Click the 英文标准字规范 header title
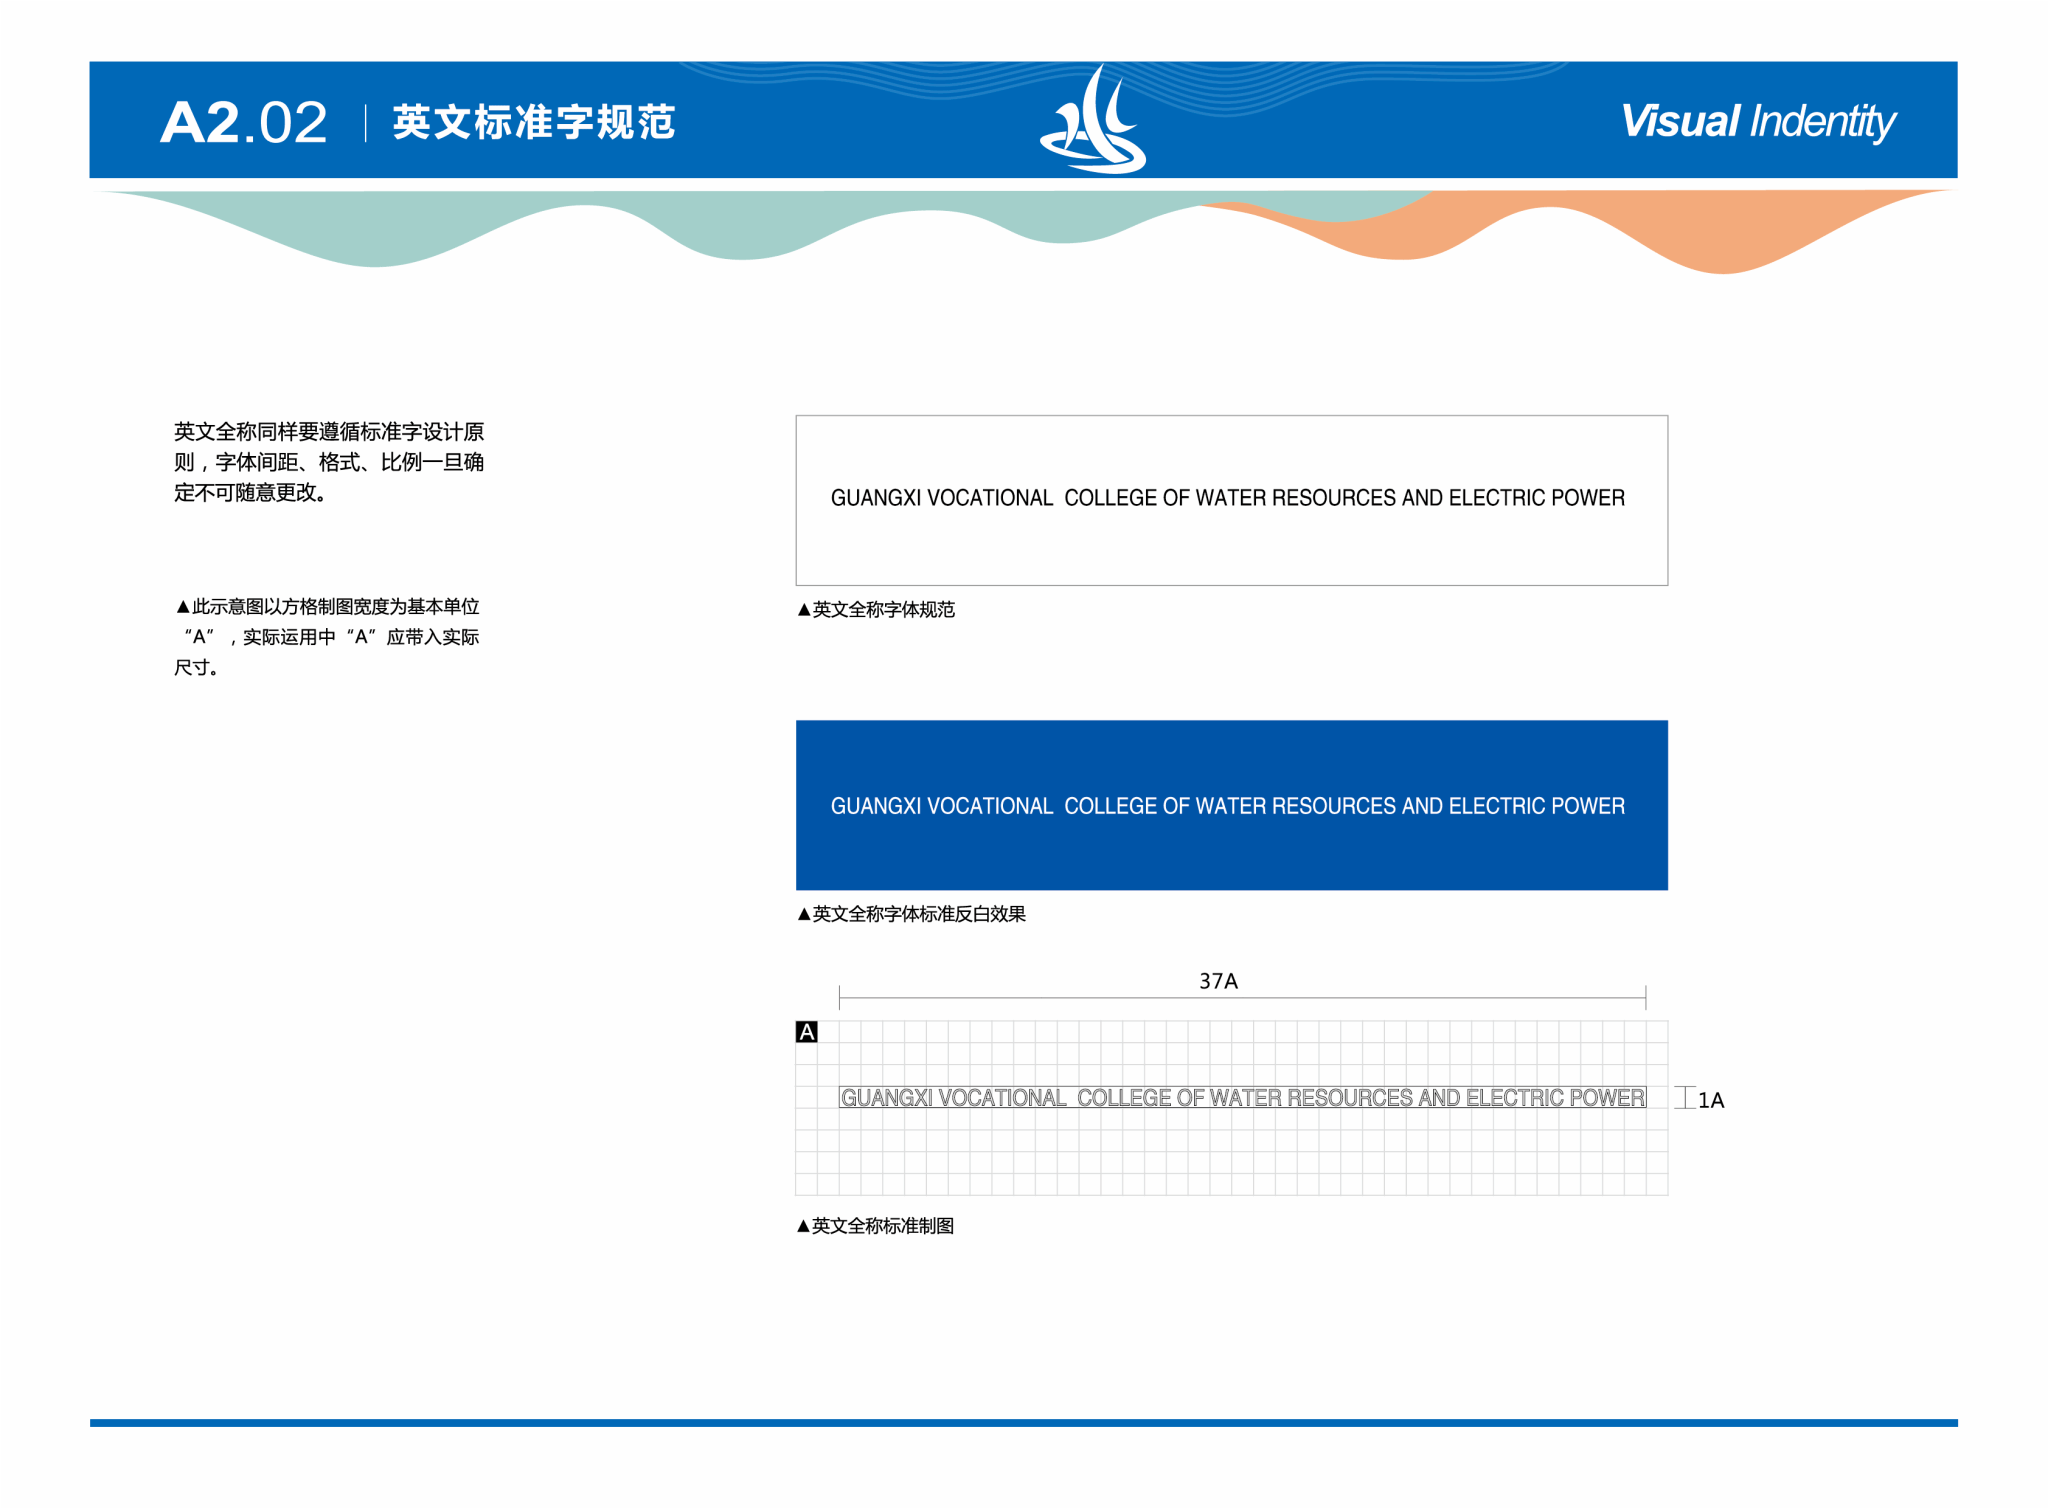2048x1509 pixels. click(x=534, y=123)
